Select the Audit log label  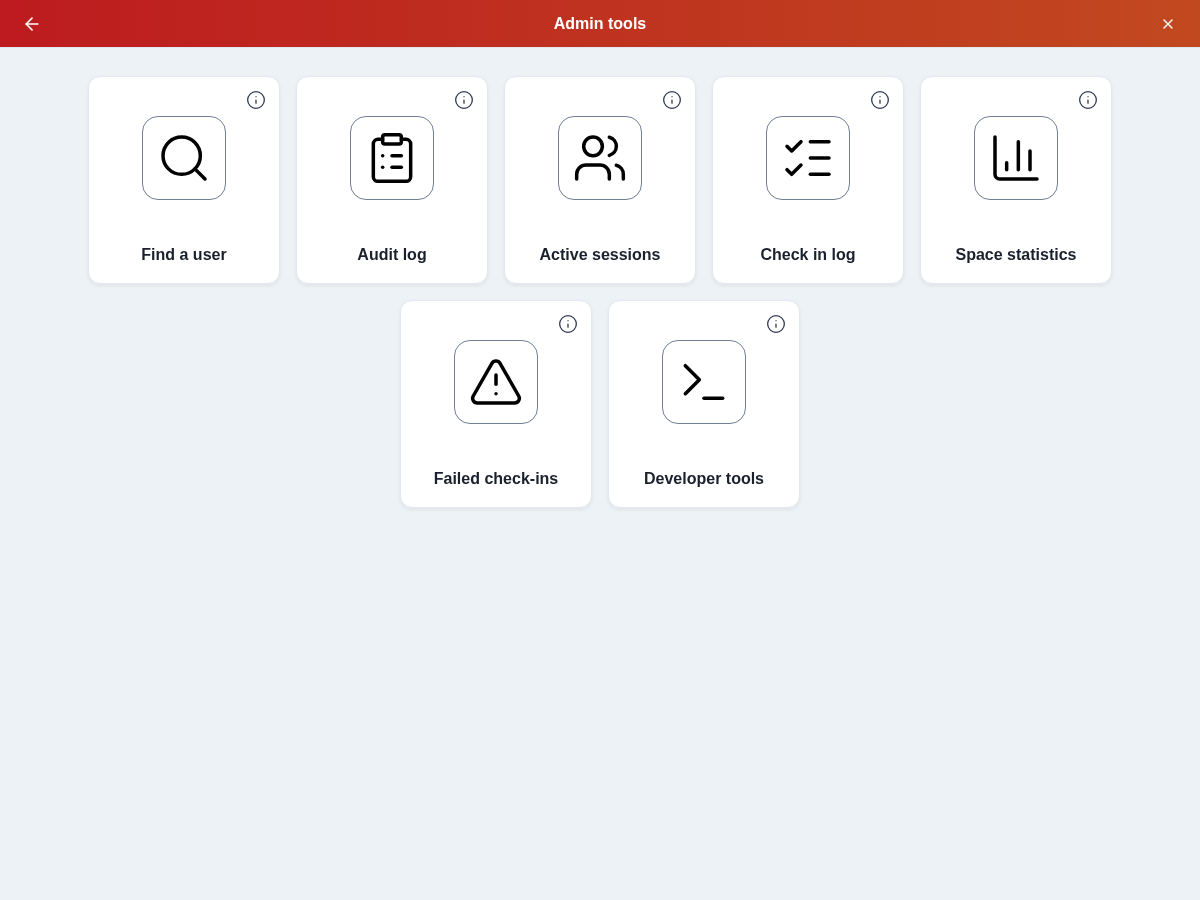coord(392,255)
